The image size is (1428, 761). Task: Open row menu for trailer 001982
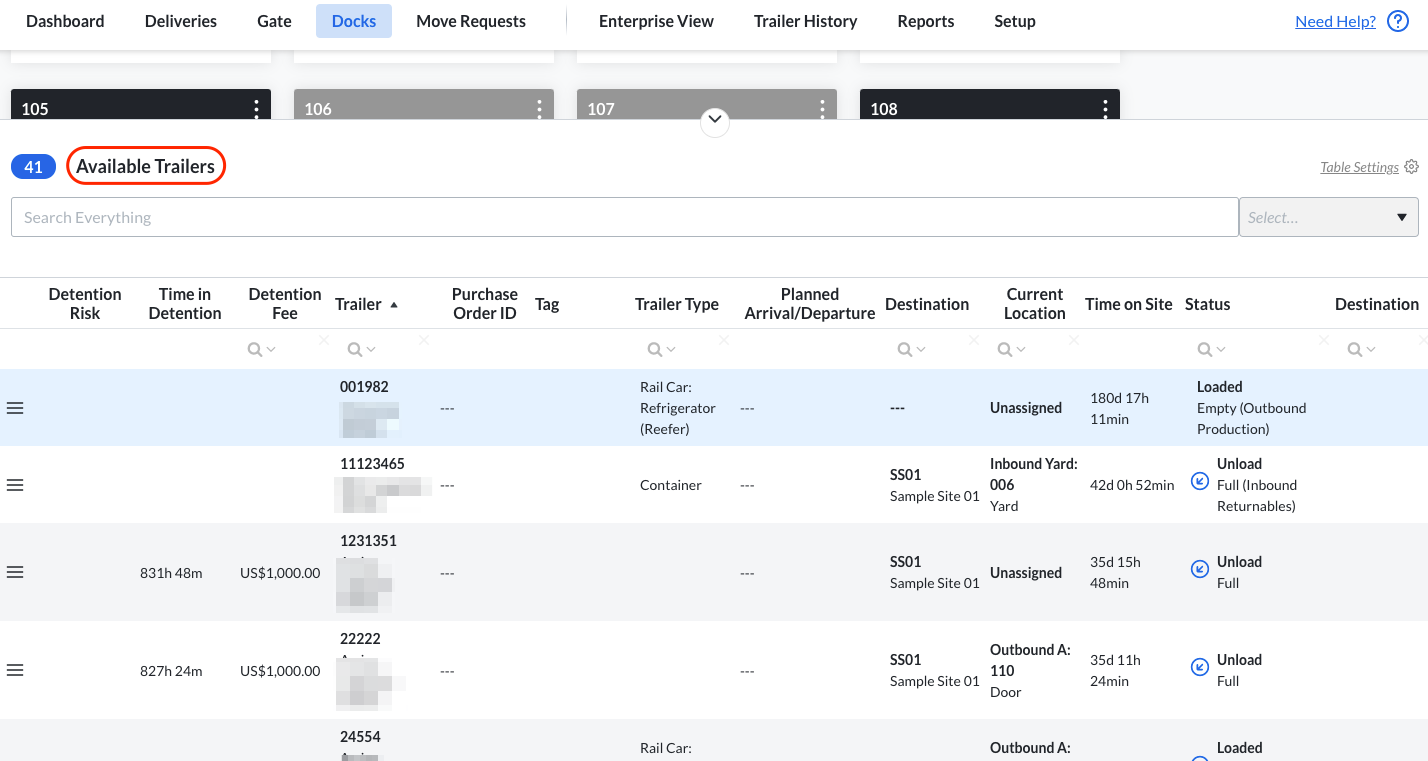point(15,408)
